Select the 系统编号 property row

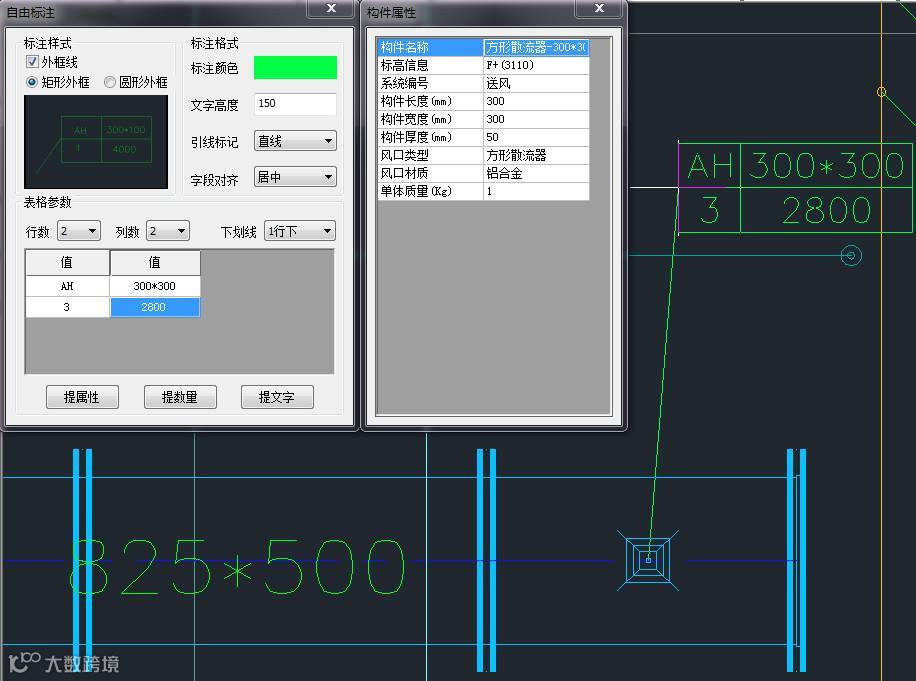[483, 84]
